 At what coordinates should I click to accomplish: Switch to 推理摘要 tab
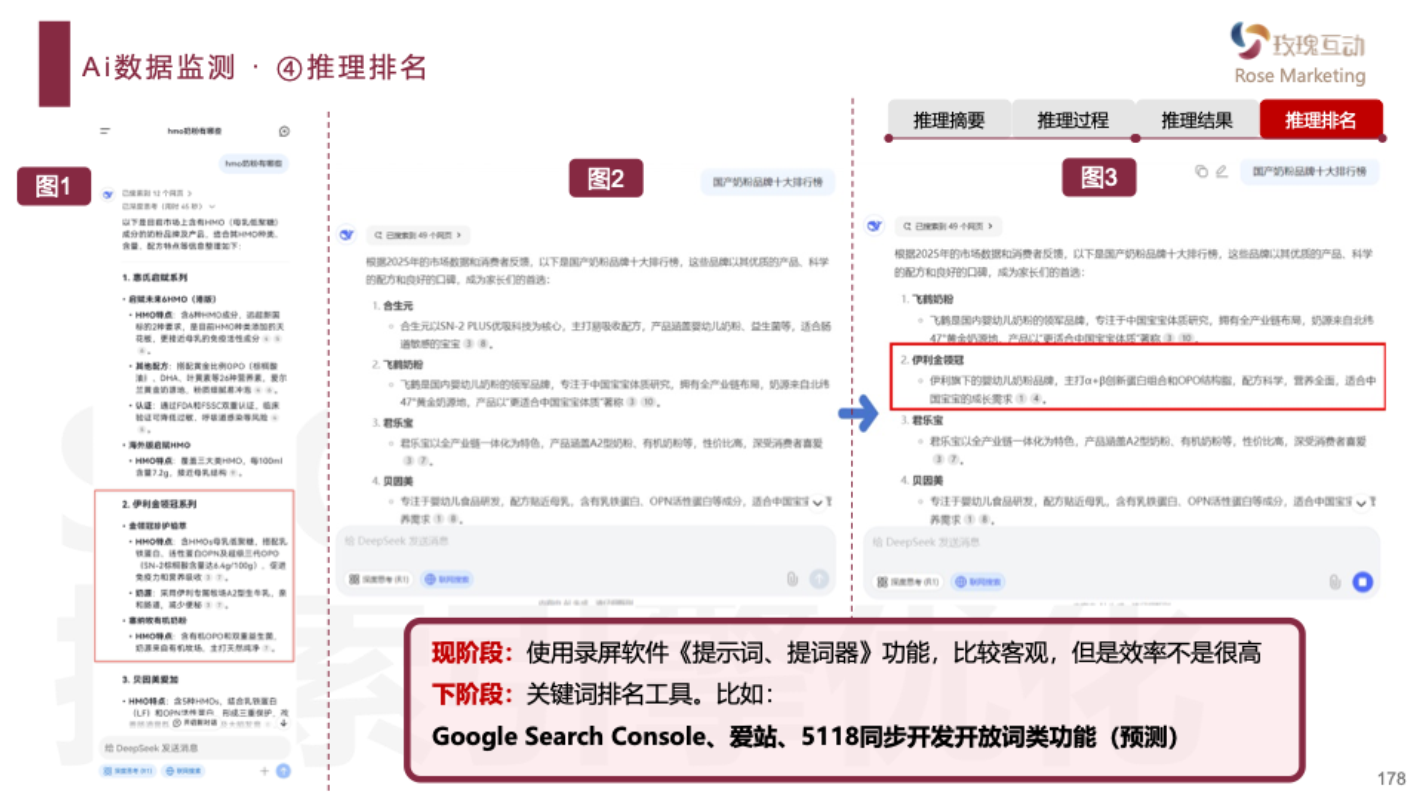point(948,120)
